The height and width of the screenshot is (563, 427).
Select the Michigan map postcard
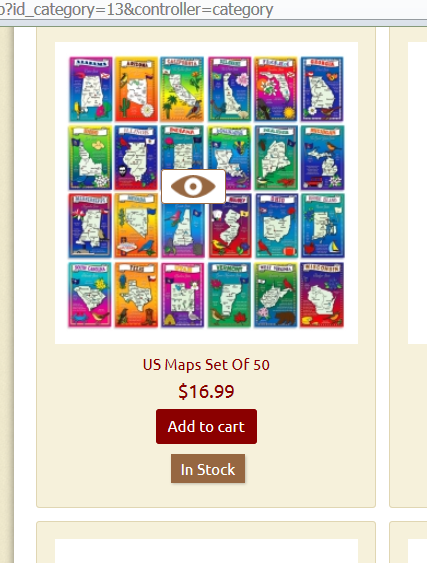[x=322, y=158]
